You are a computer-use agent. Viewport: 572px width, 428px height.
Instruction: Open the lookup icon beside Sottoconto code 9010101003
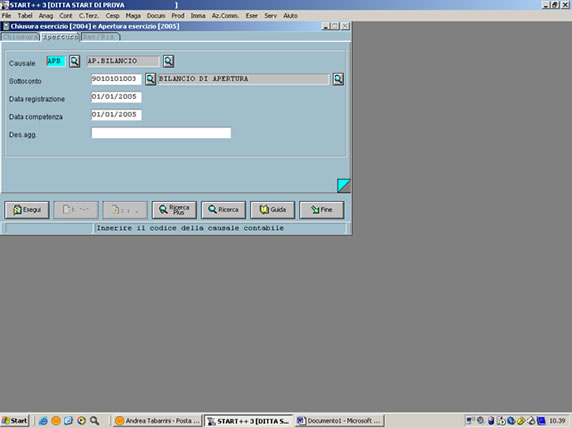150,79
